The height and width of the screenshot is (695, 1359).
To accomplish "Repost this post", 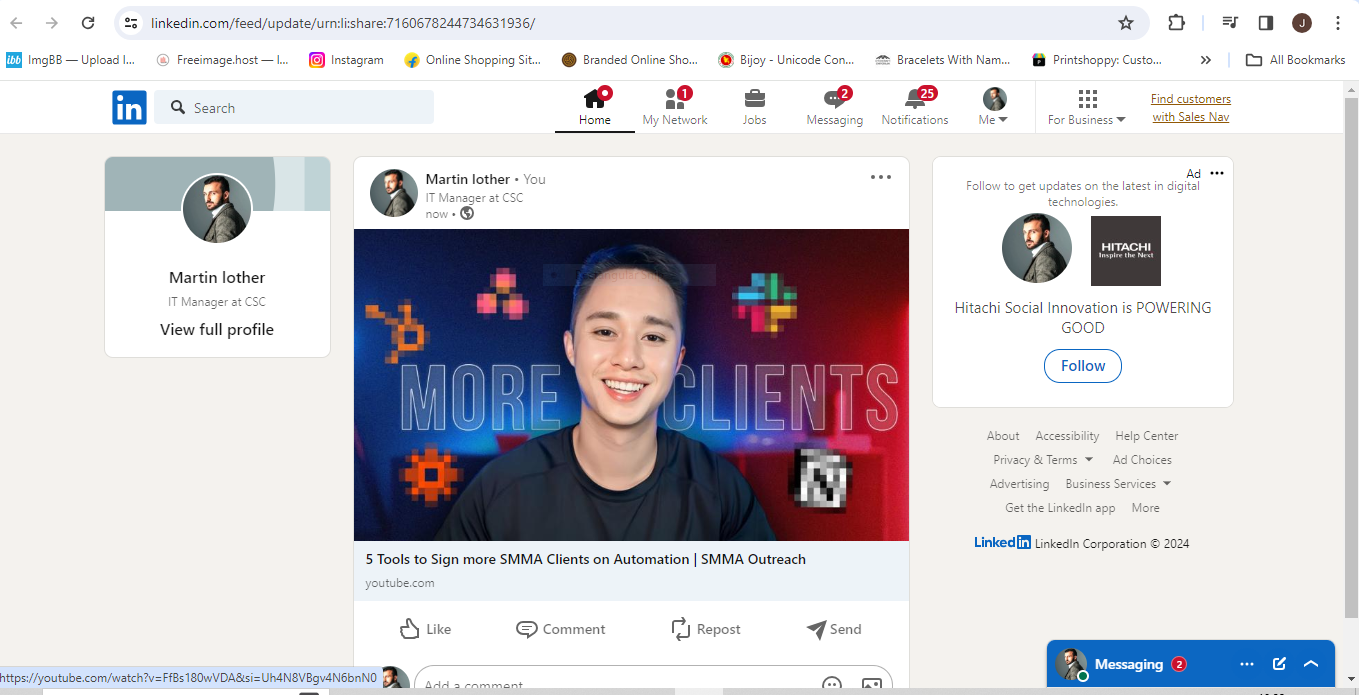I will pos(705,629).
